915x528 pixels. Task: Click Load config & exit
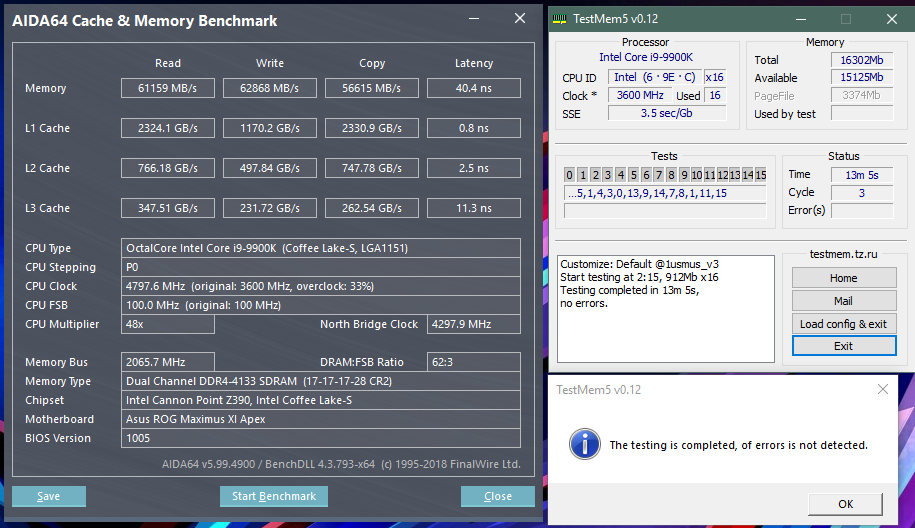843,324
